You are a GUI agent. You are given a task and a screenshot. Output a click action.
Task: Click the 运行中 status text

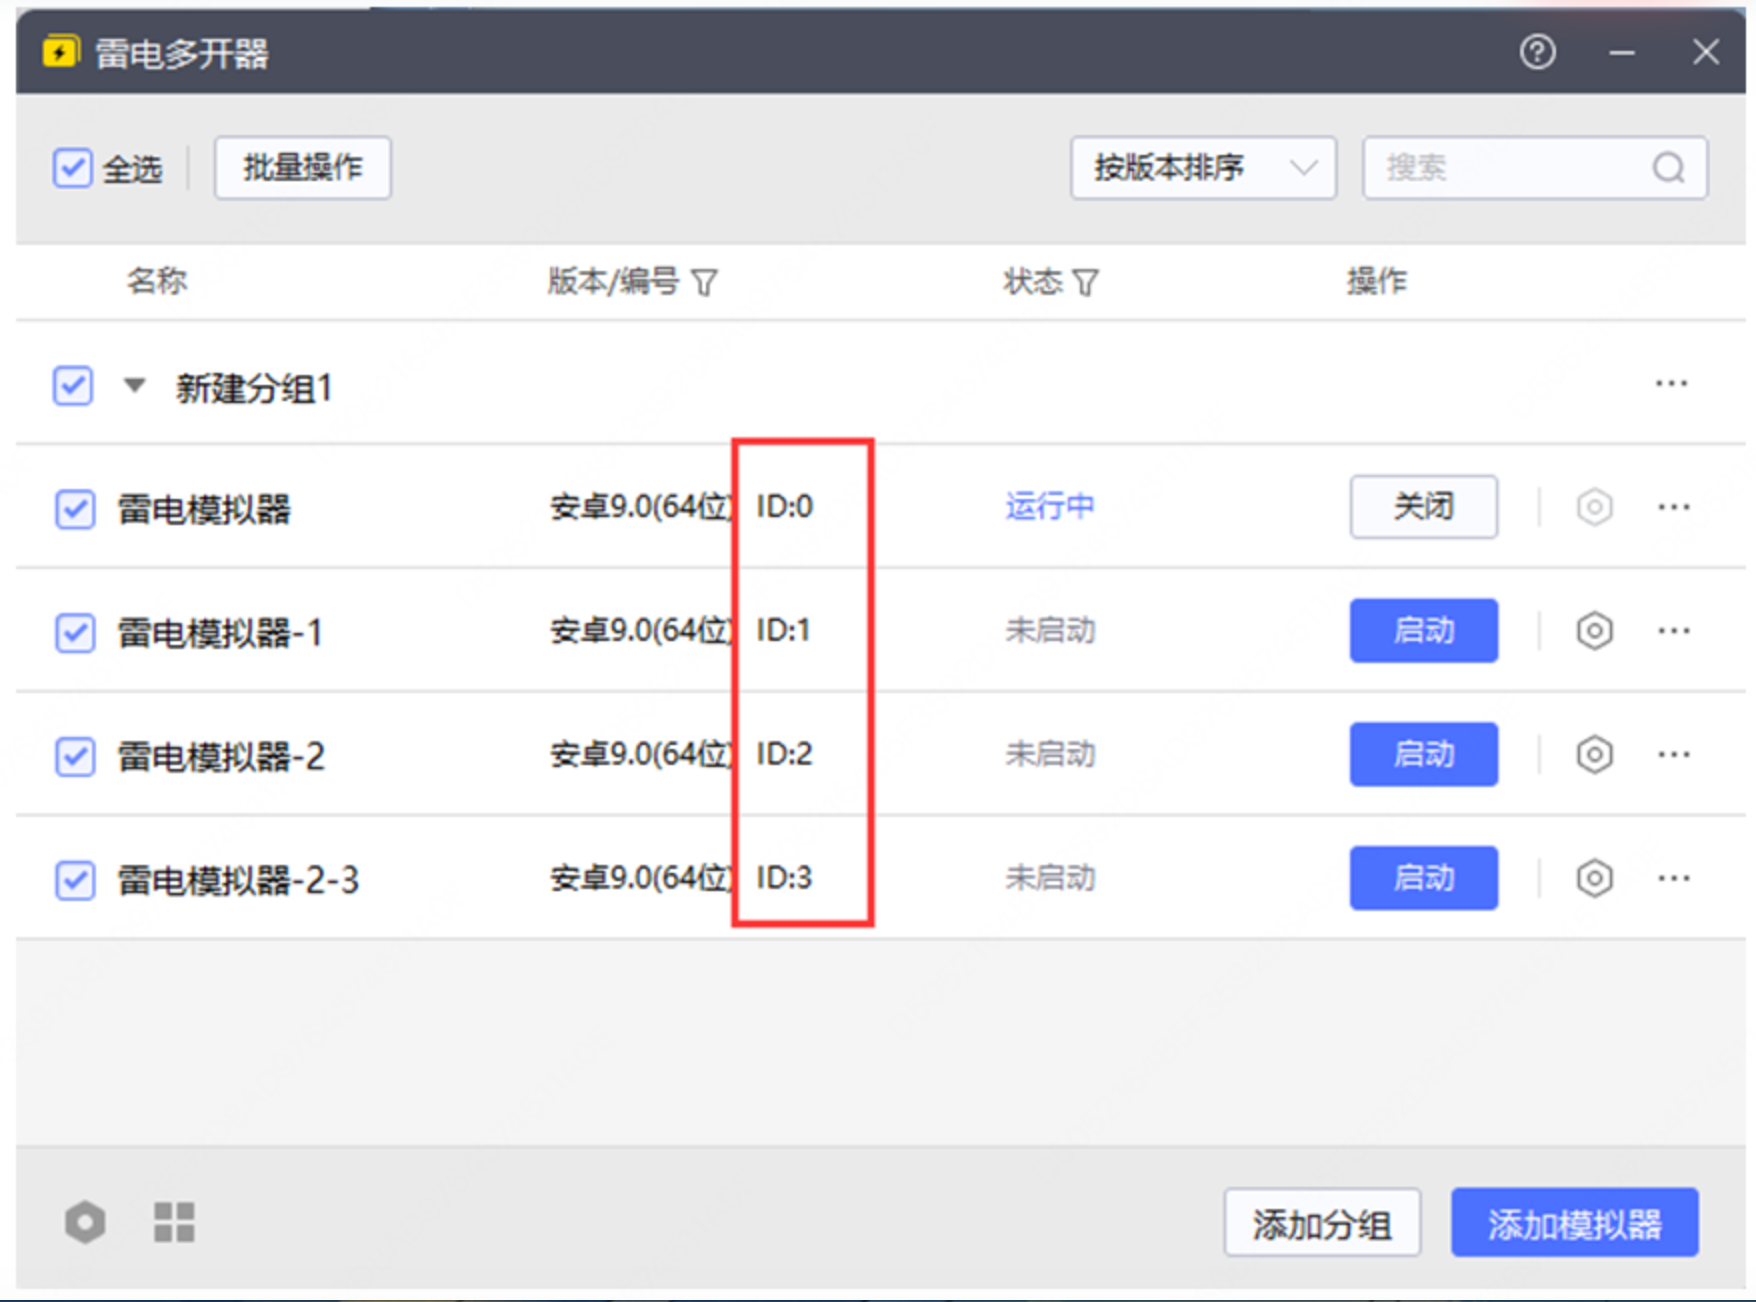click(x=1050, y=507)
